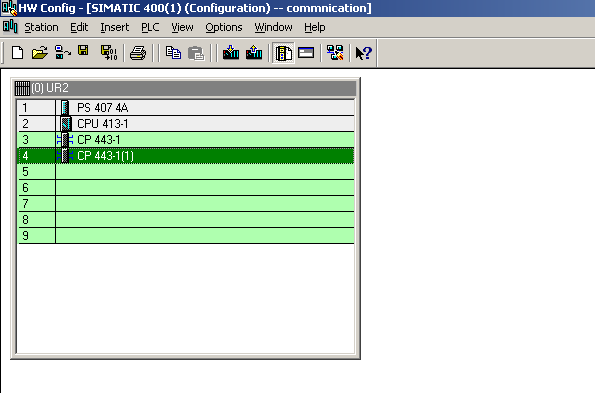Copy selection using the Copy icon
595x393 pixels.
(x=173, y=53)
